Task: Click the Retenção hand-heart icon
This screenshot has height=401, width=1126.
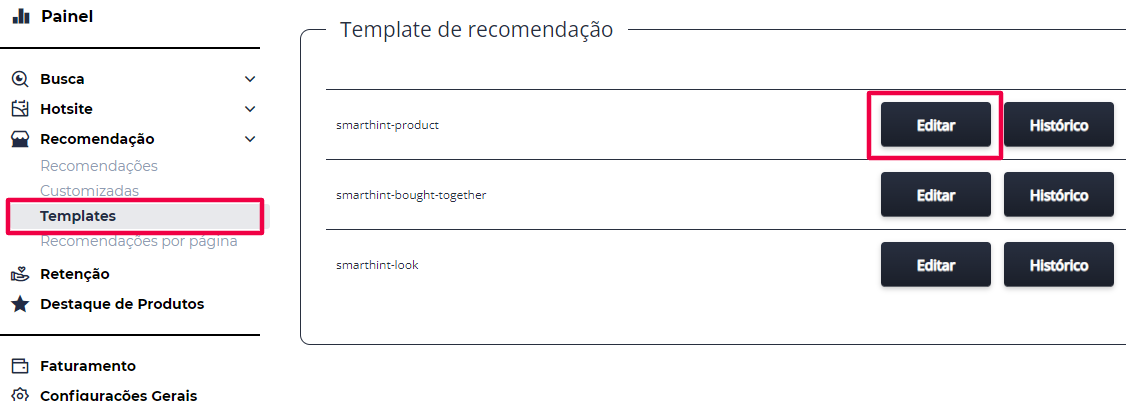Action: tap(21, 274)
